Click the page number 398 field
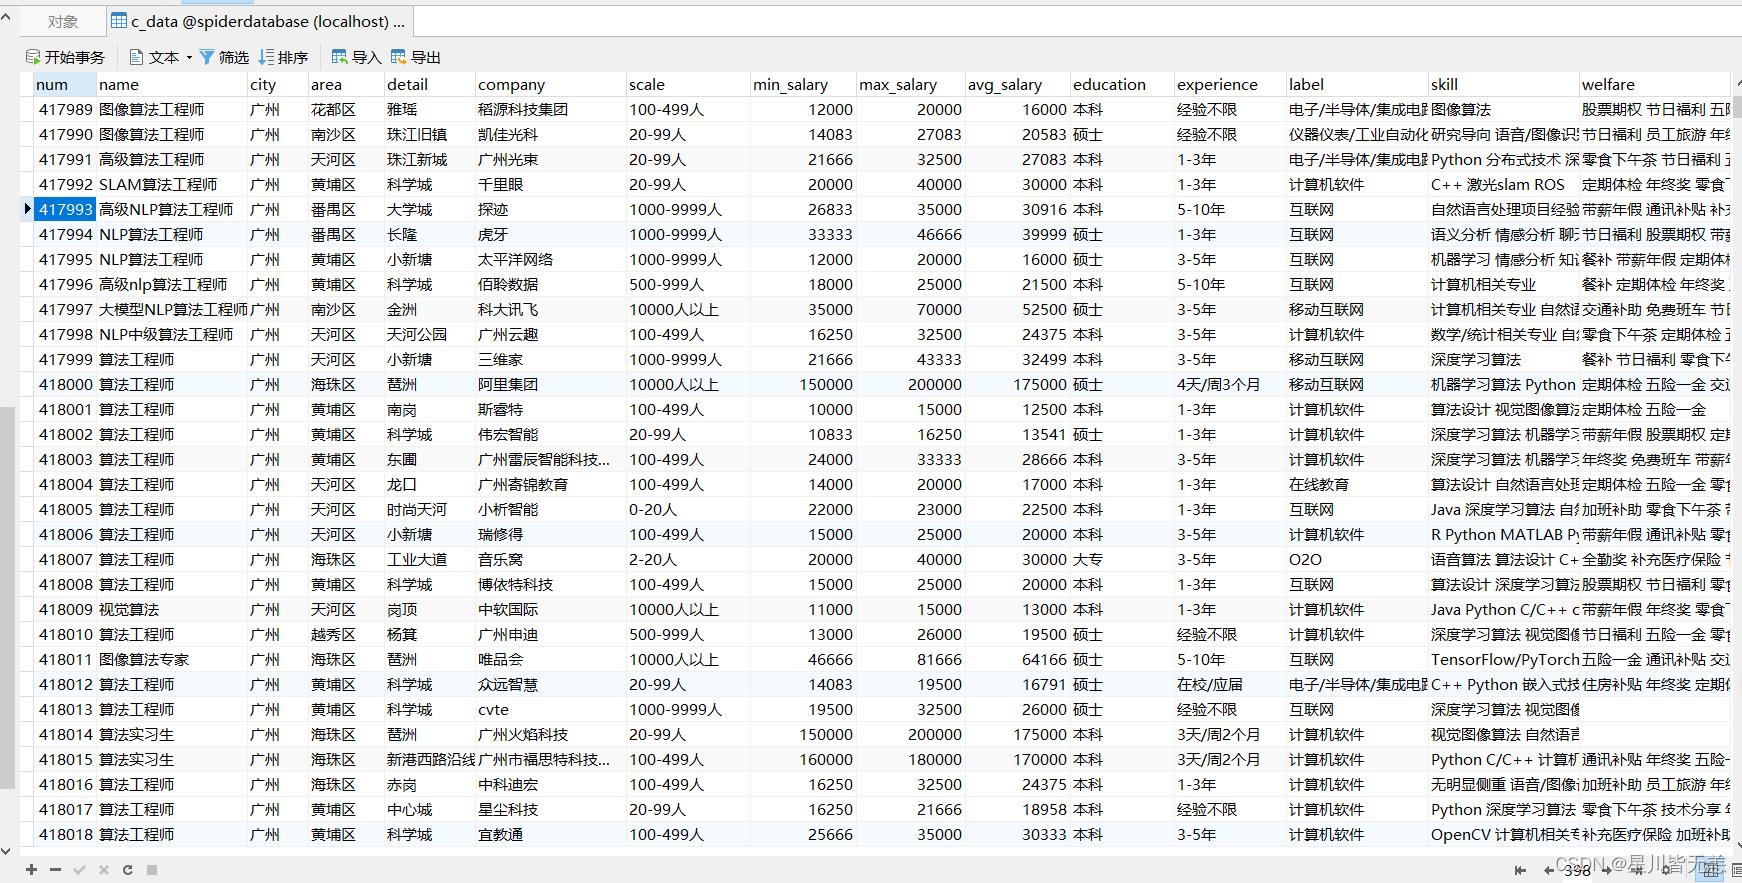This screenshot has height=883, width=1742. coord(1577,871)
